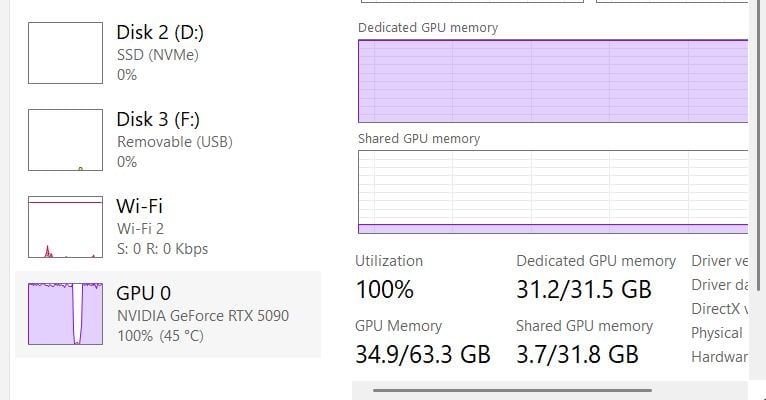Select the Disk 2 (D:) title text
766x400 pixels.
[160, 32]
